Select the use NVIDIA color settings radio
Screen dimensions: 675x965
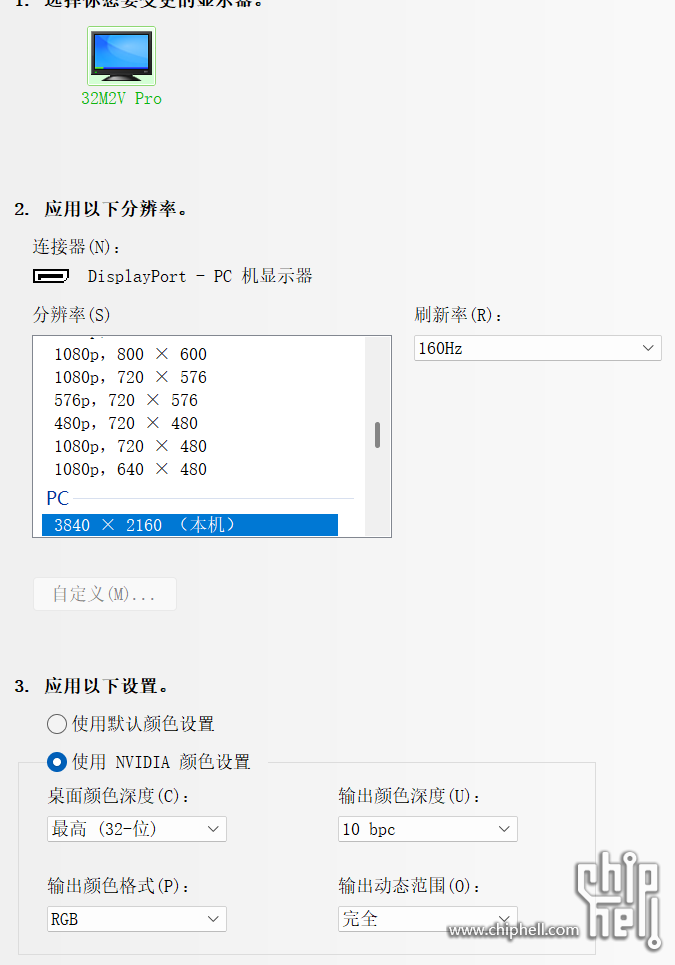coord(57,762)
